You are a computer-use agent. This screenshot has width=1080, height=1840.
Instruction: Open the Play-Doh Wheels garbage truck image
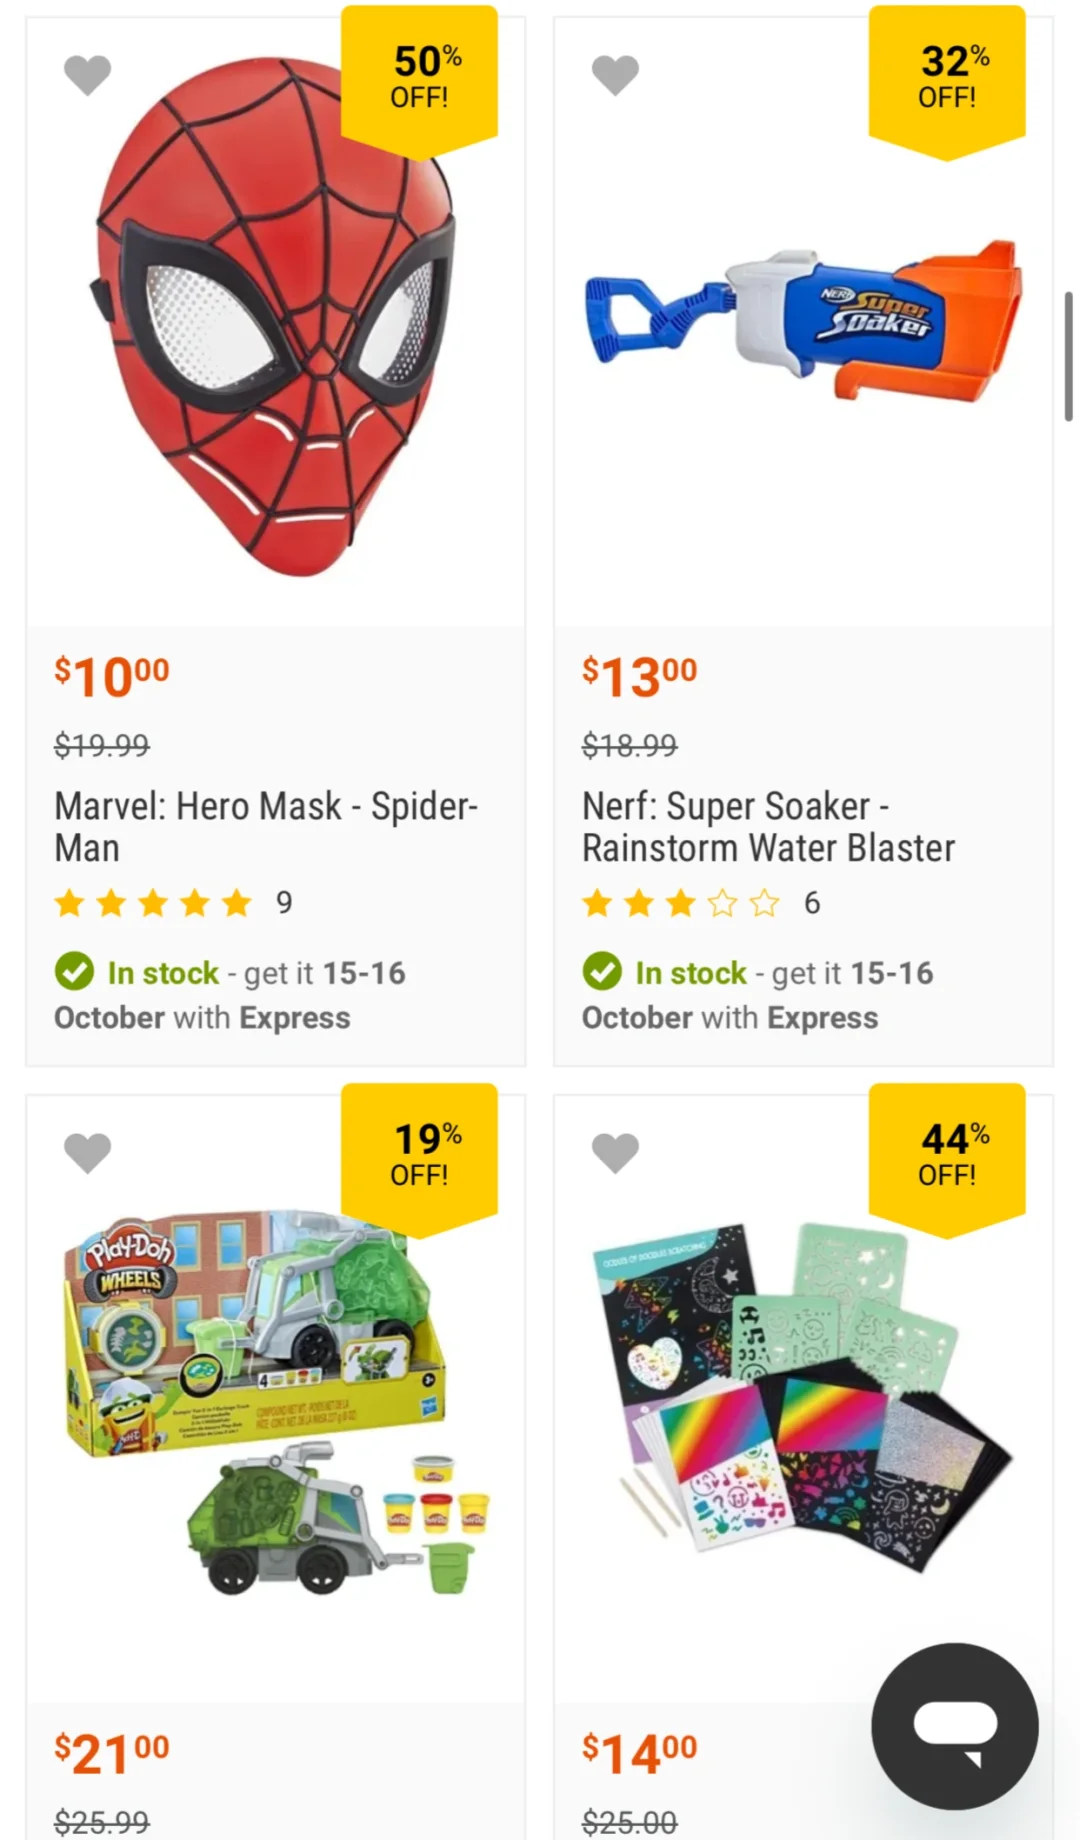275,1400
